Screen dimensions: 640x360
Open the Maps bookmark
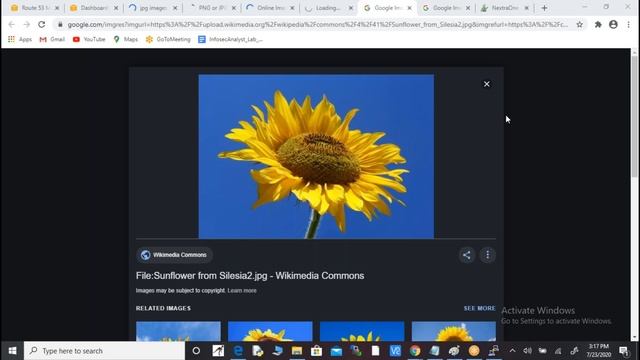pos(125,39)
